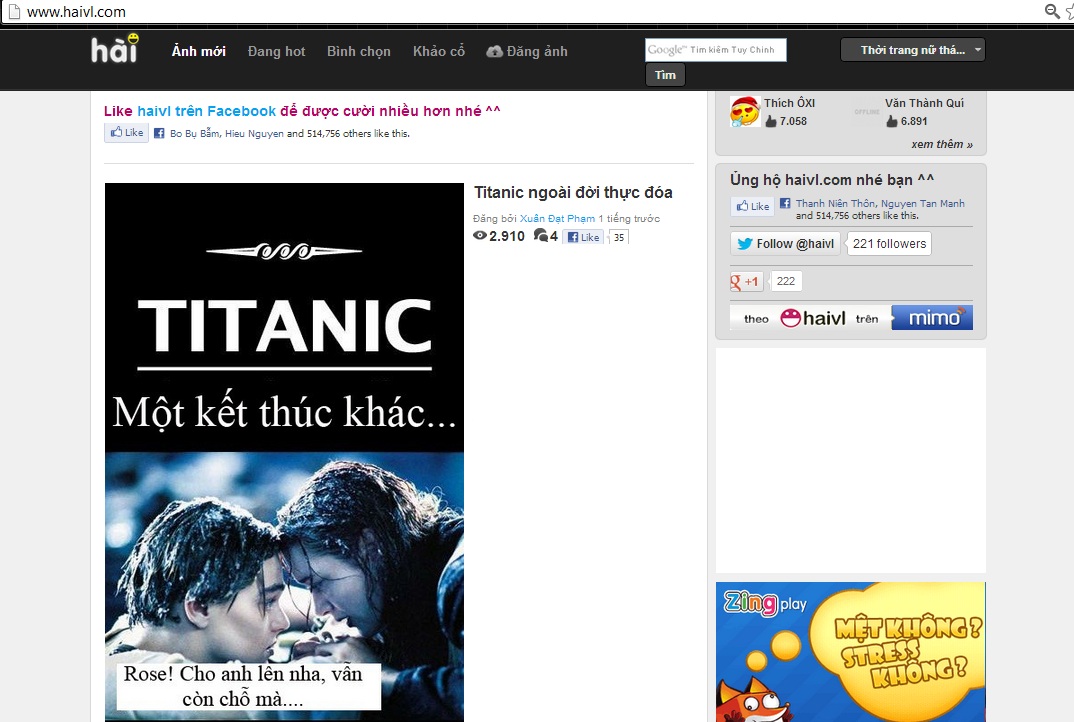Click the Zing play logo
The width and height of the screenshot is (1074, 722).
click(765, 603)
